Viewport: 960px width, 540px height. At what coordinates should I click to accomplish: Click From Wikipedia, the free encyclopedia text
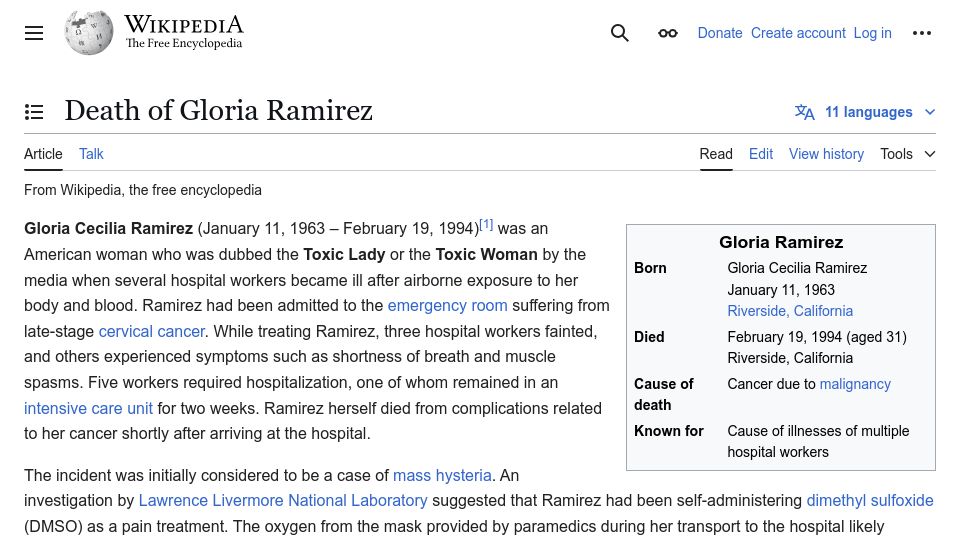[x=143, y=190]
